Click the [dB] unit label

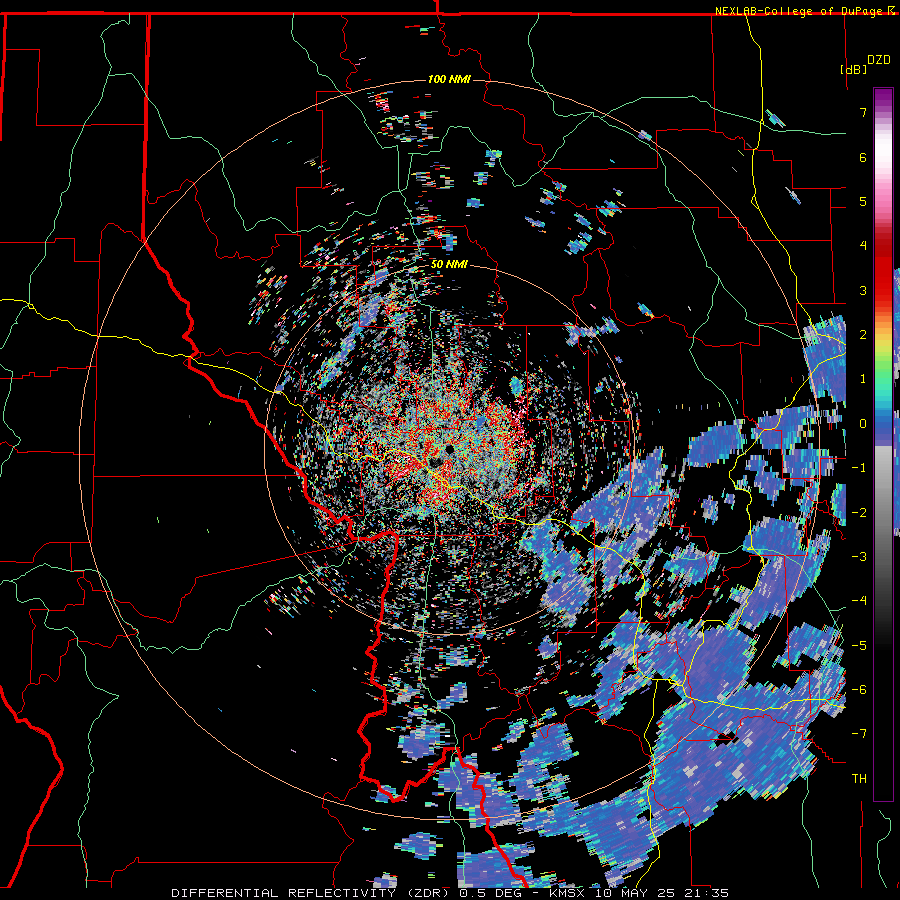(x=854, y=69)
